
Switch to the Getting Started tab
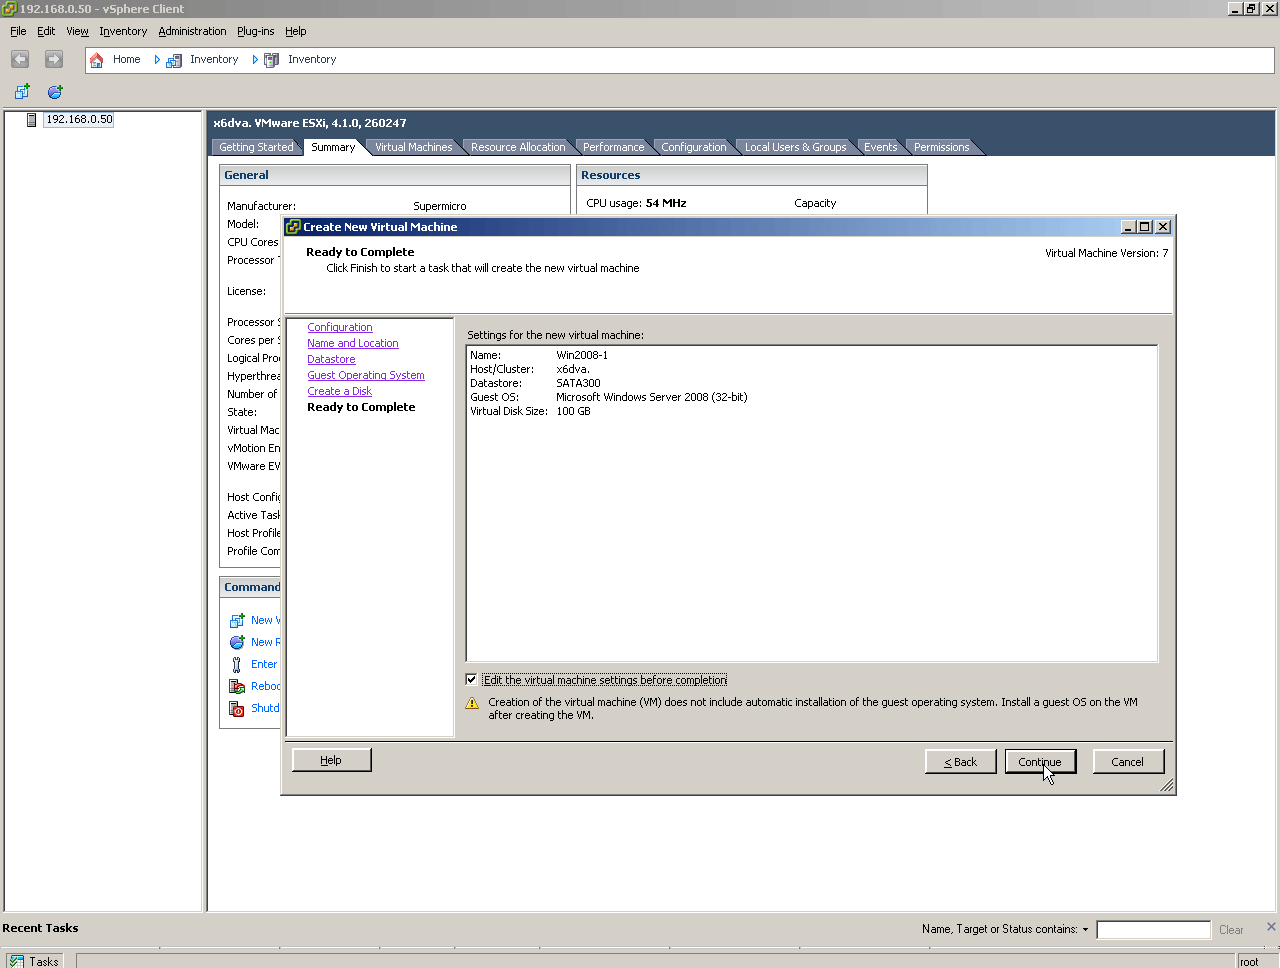coord(256,147)
